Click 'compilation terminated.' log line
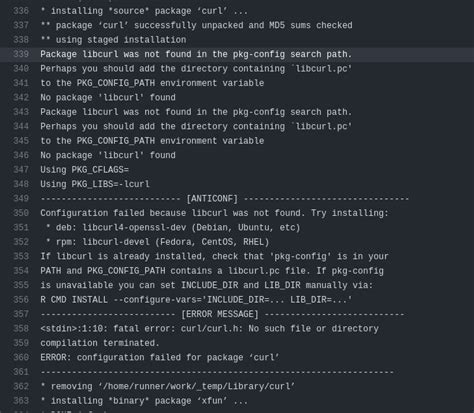The height and width of the screenshot is (413, 474). (x=100, y=343)
